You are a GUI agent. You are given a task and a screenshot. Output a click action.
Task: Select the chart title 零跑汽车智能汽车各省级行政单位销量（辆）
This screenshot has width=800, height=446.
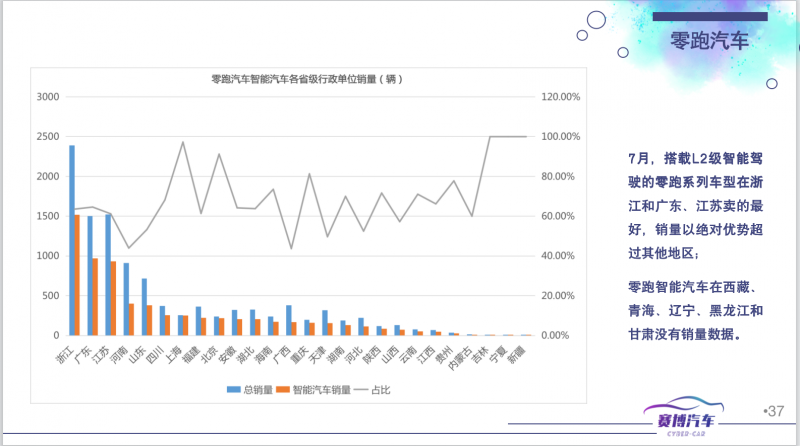(307, 79)
